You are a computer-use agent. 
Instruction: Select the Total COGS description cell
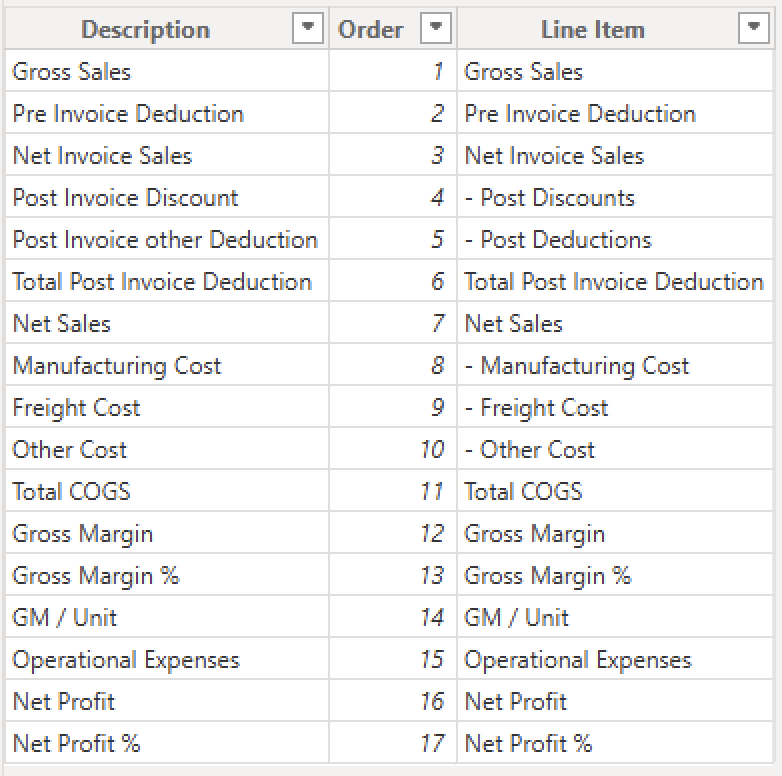click(x=167, y=490)
